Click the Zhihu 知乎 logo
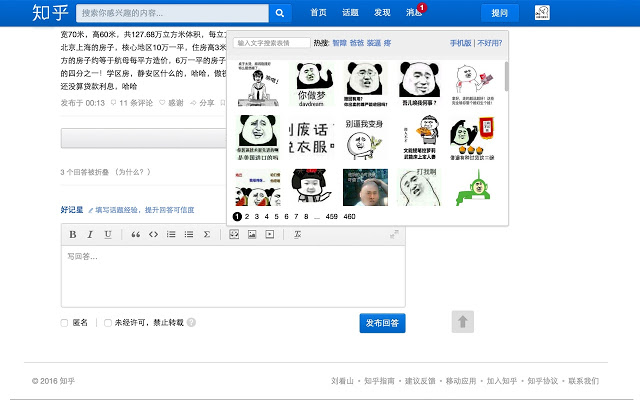640x400 pixels. pos(50,13)
